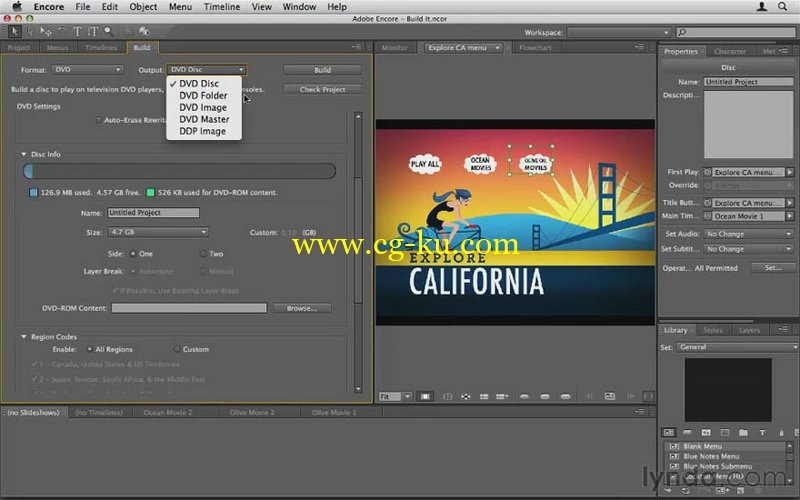Open disc Size 4.7 GB dropdown
800x500 pixels.
tap(158, 232)
